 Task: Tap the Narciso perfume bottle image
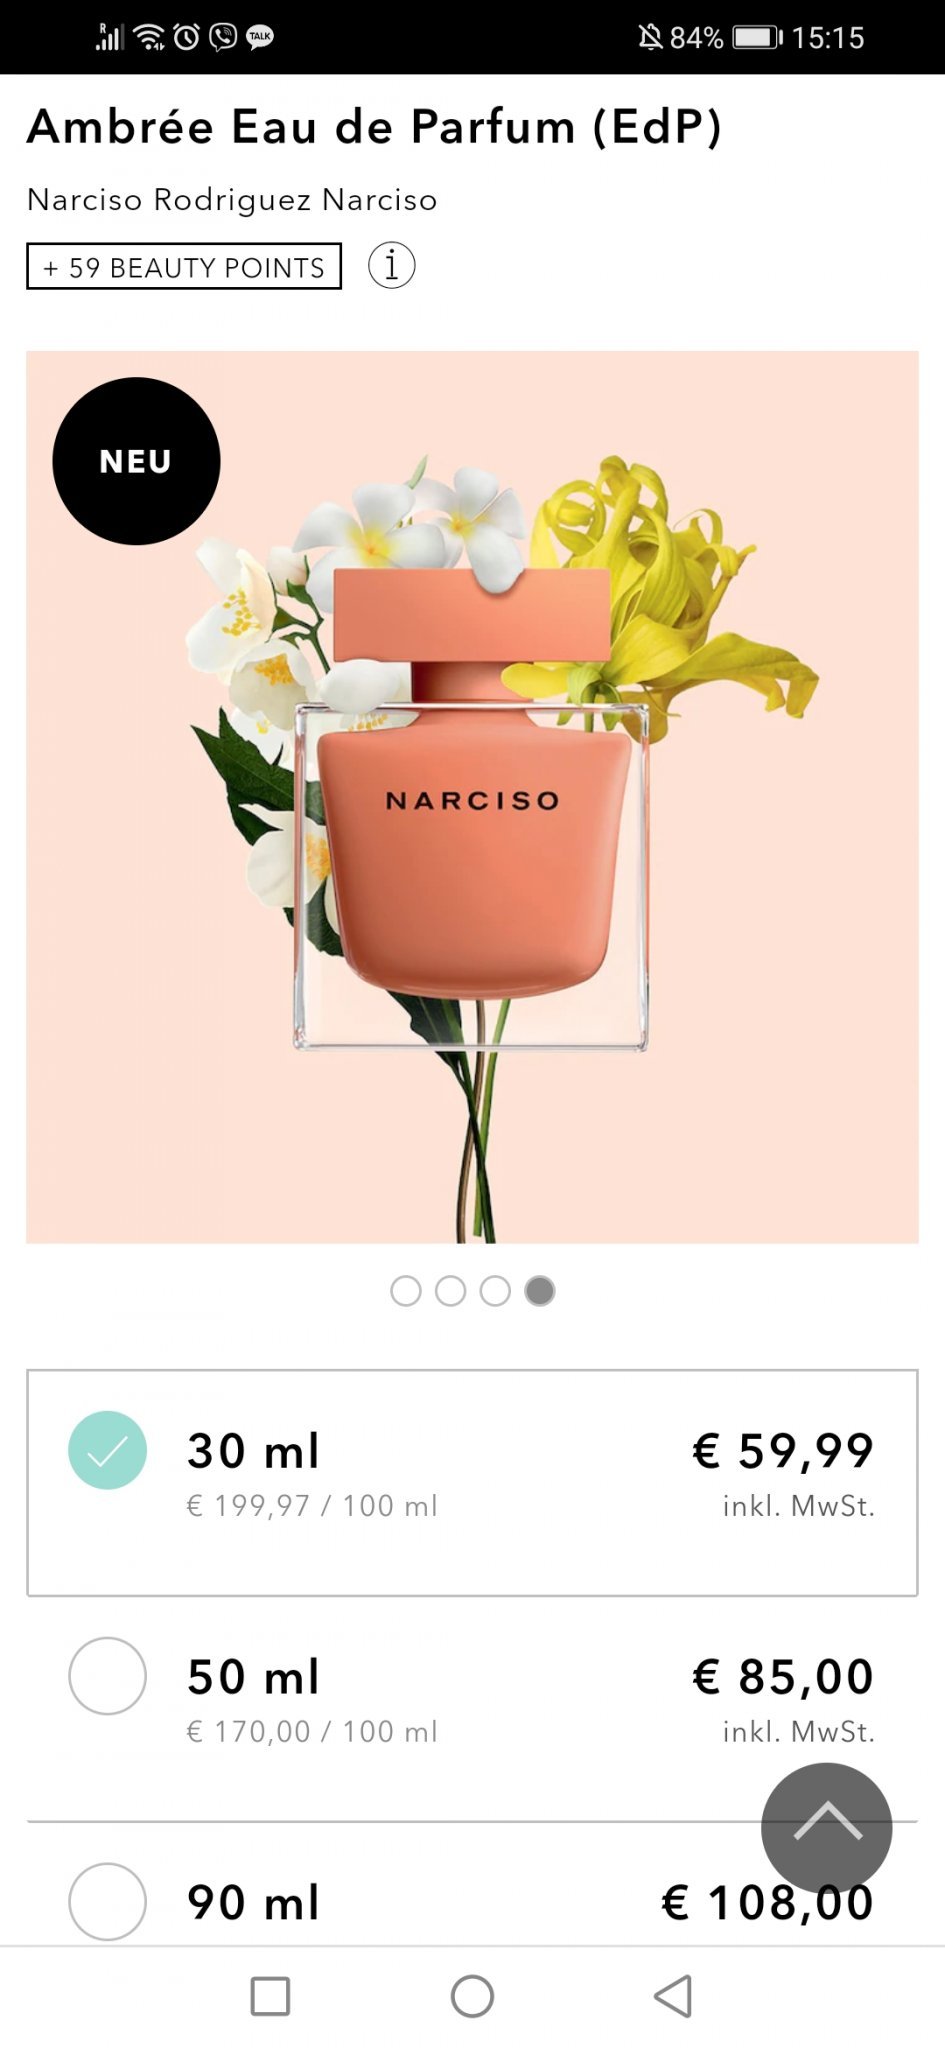coord(472,797)
